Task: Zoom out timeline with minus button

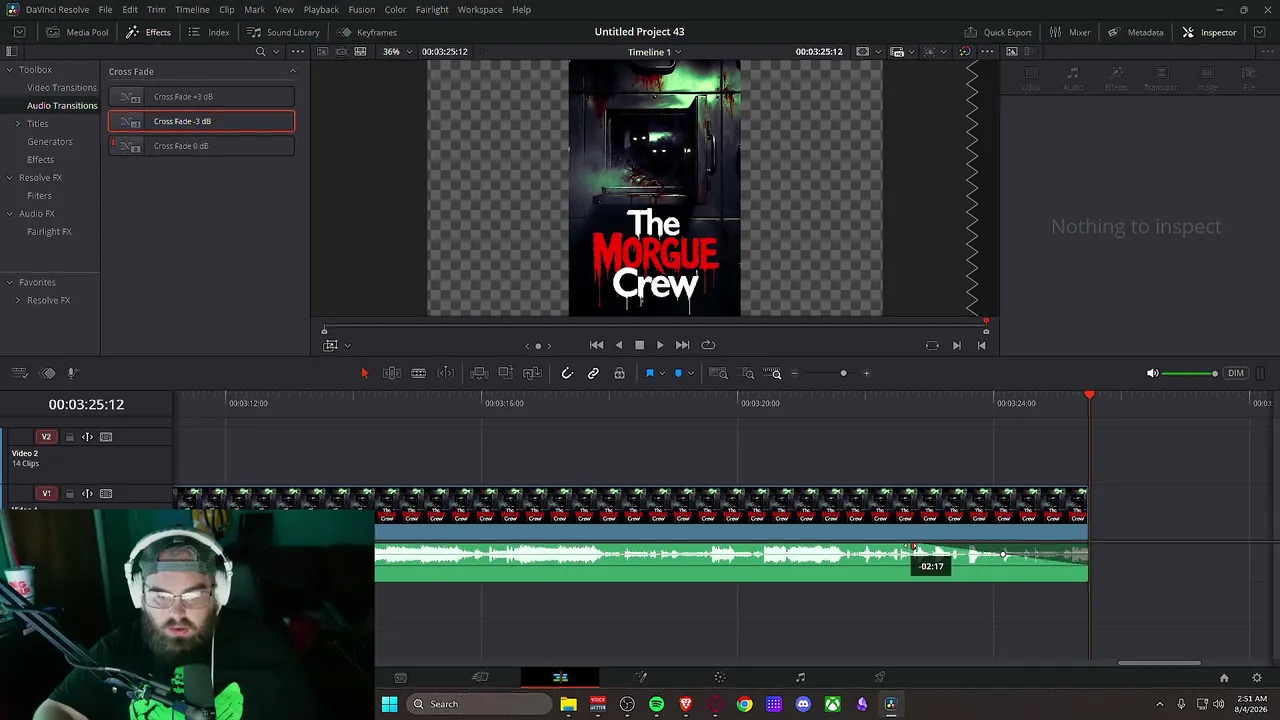Action: point(795,373)
